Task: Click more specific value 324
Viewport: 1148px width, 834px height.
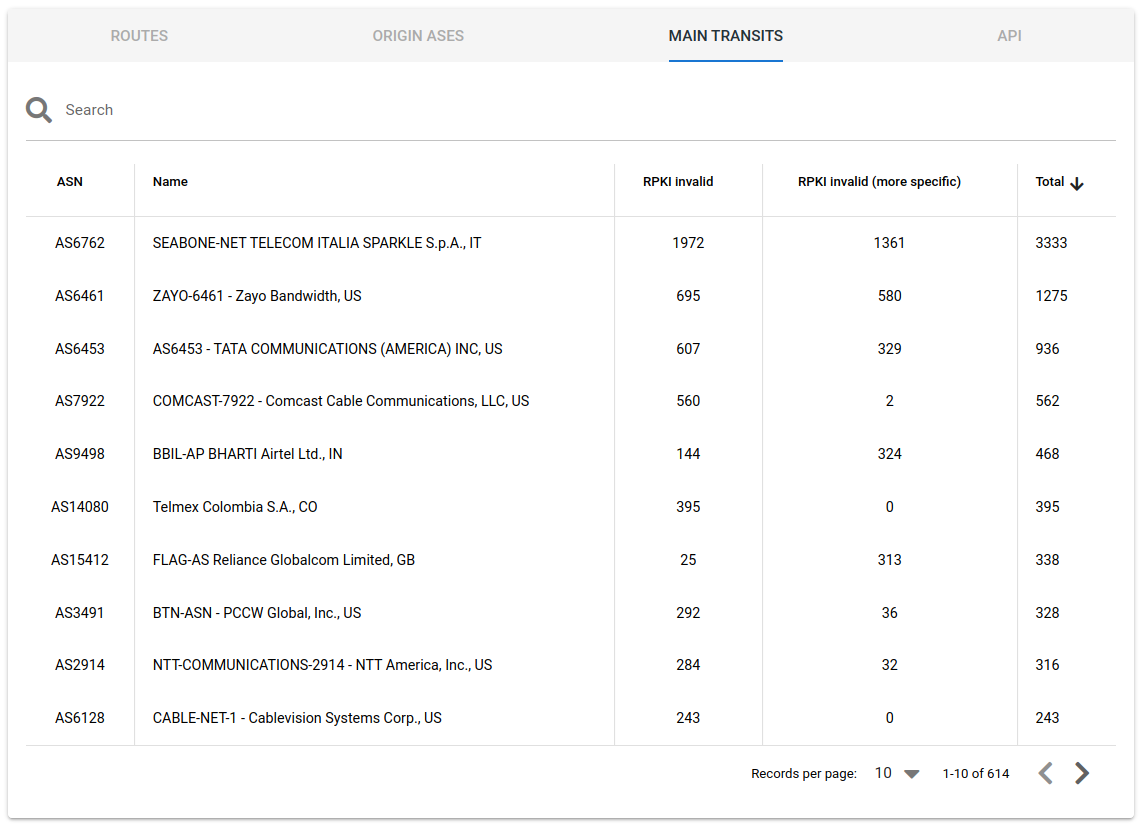Action: click(890, 454)
